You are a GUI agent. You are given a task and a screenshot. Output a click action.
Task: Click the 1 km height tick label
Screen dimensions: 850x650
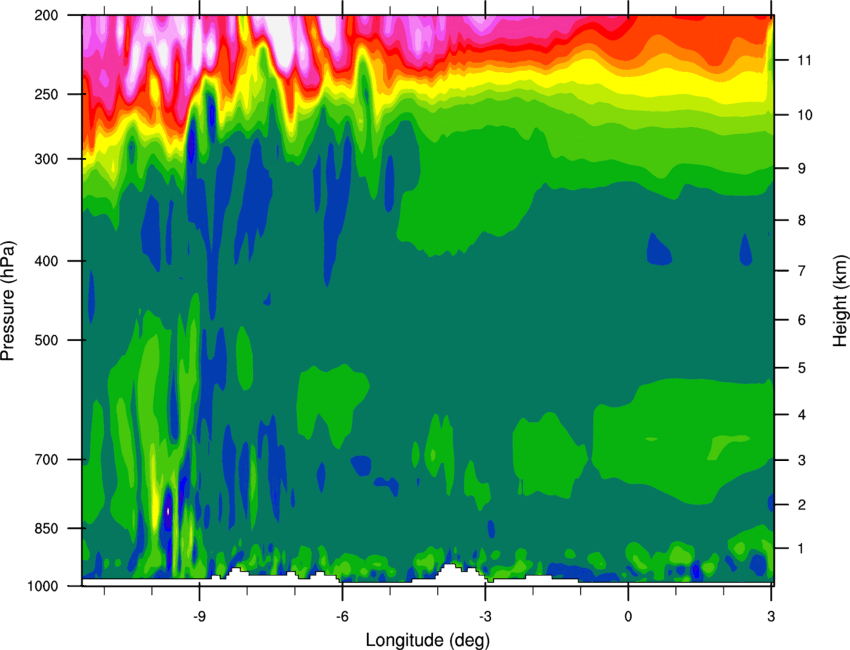(x=801, y=549)
